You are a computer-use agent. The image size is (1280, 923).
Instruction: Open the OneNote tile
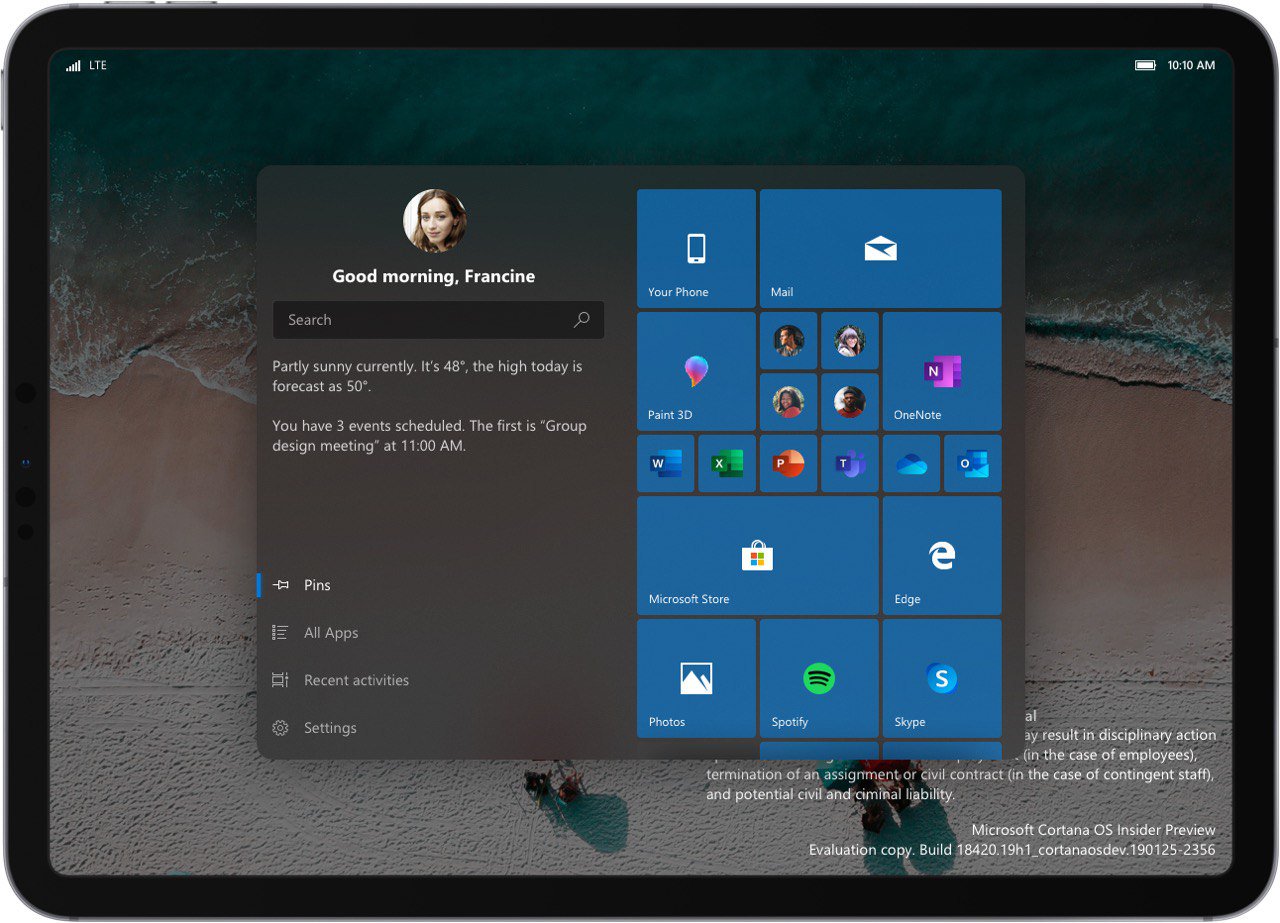pos(942,371)
